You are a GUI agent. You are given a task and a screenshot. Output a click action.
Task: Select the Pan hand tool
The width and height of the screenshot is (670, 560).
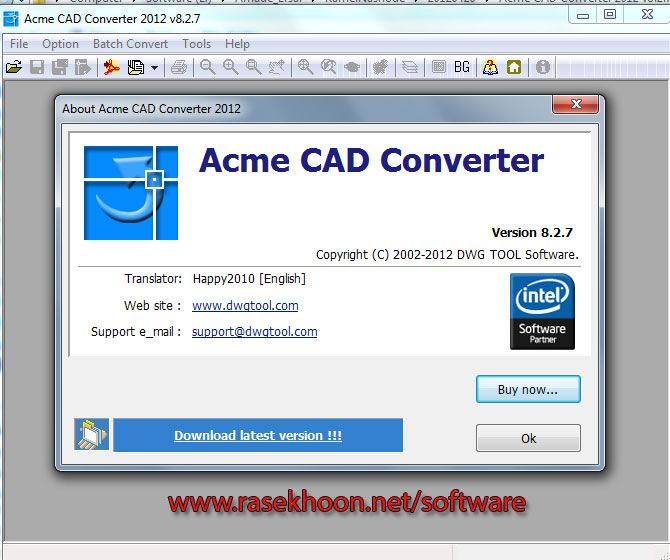point(276,67)
